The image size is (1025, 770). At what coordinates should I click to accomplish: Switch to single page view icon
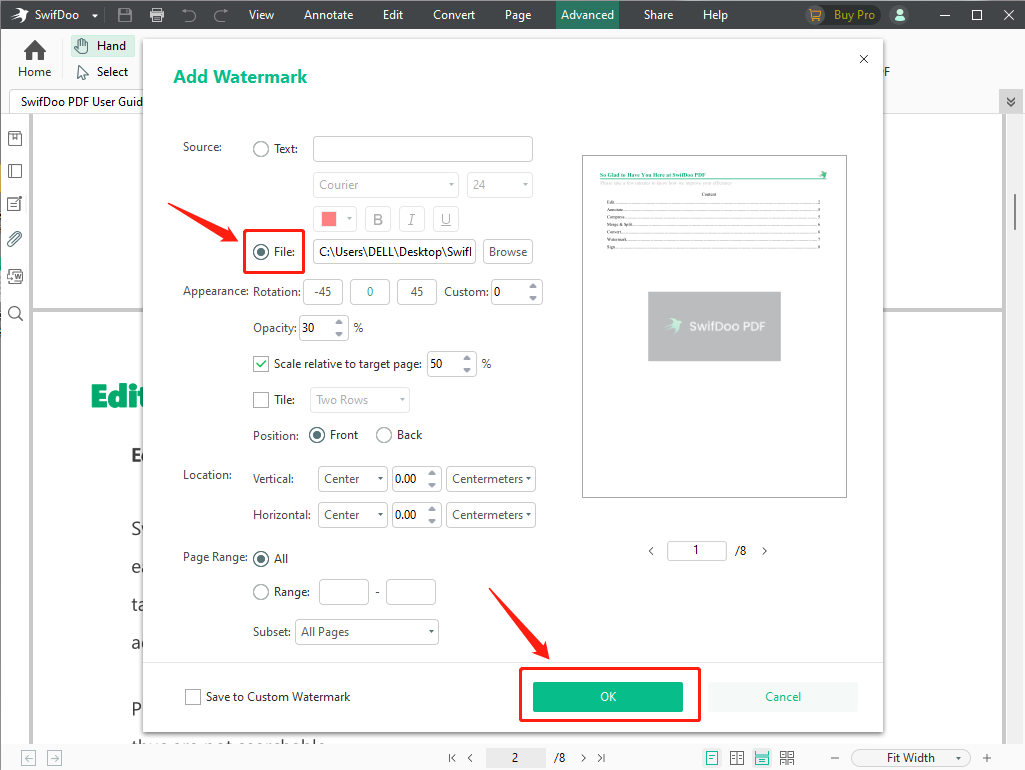pos(712,758)
